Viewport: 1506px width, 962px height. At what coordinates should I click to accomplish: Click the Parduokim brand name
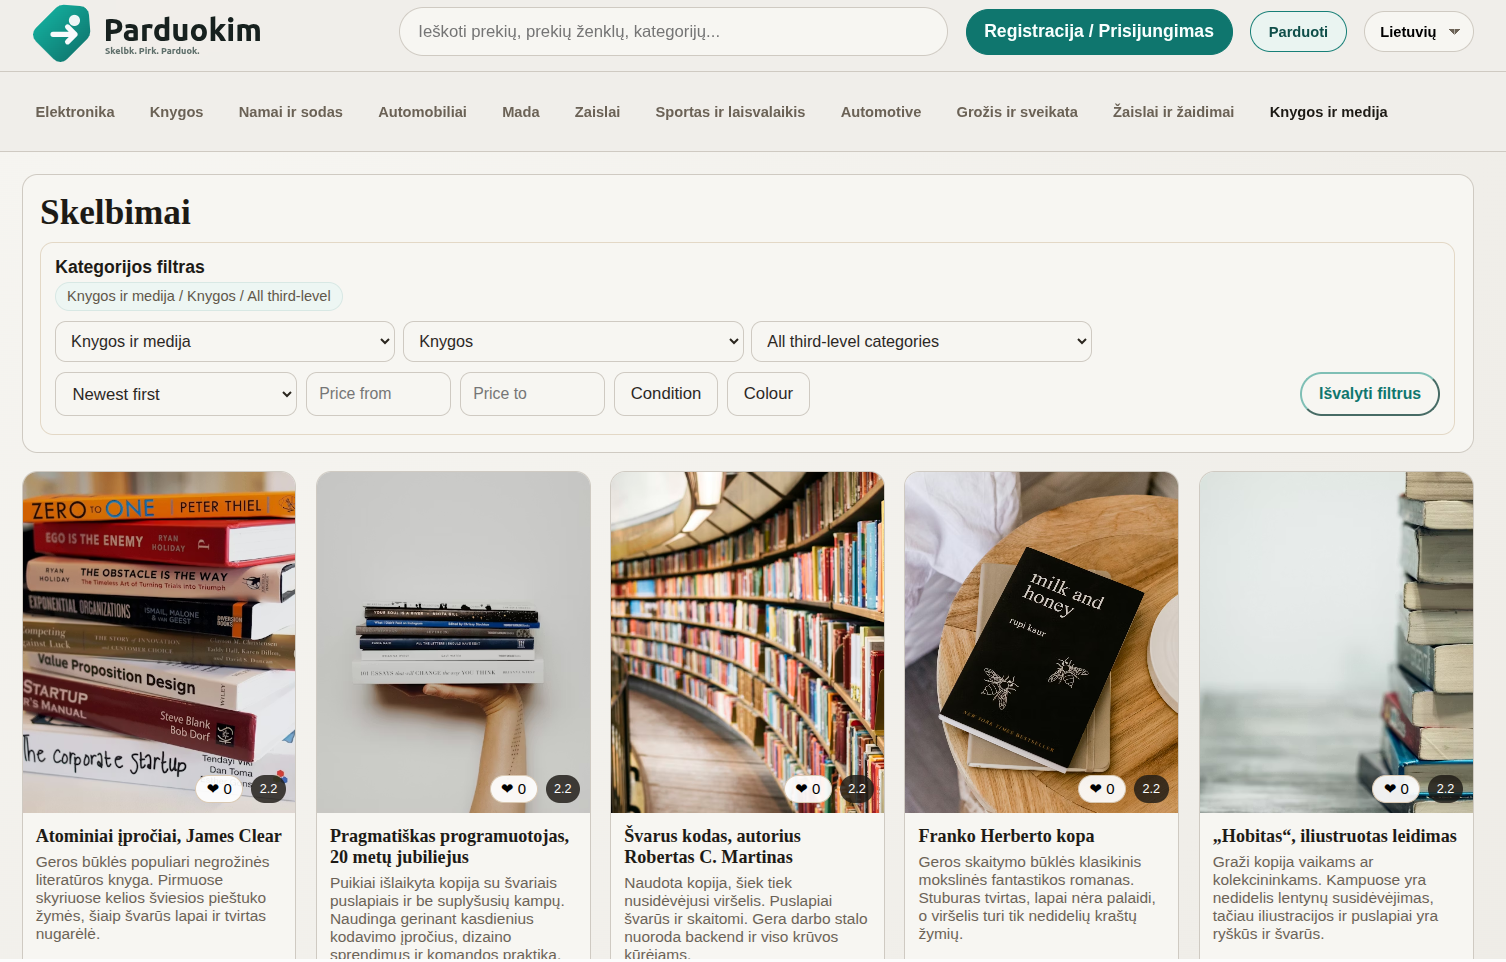(x=183, y=30)
